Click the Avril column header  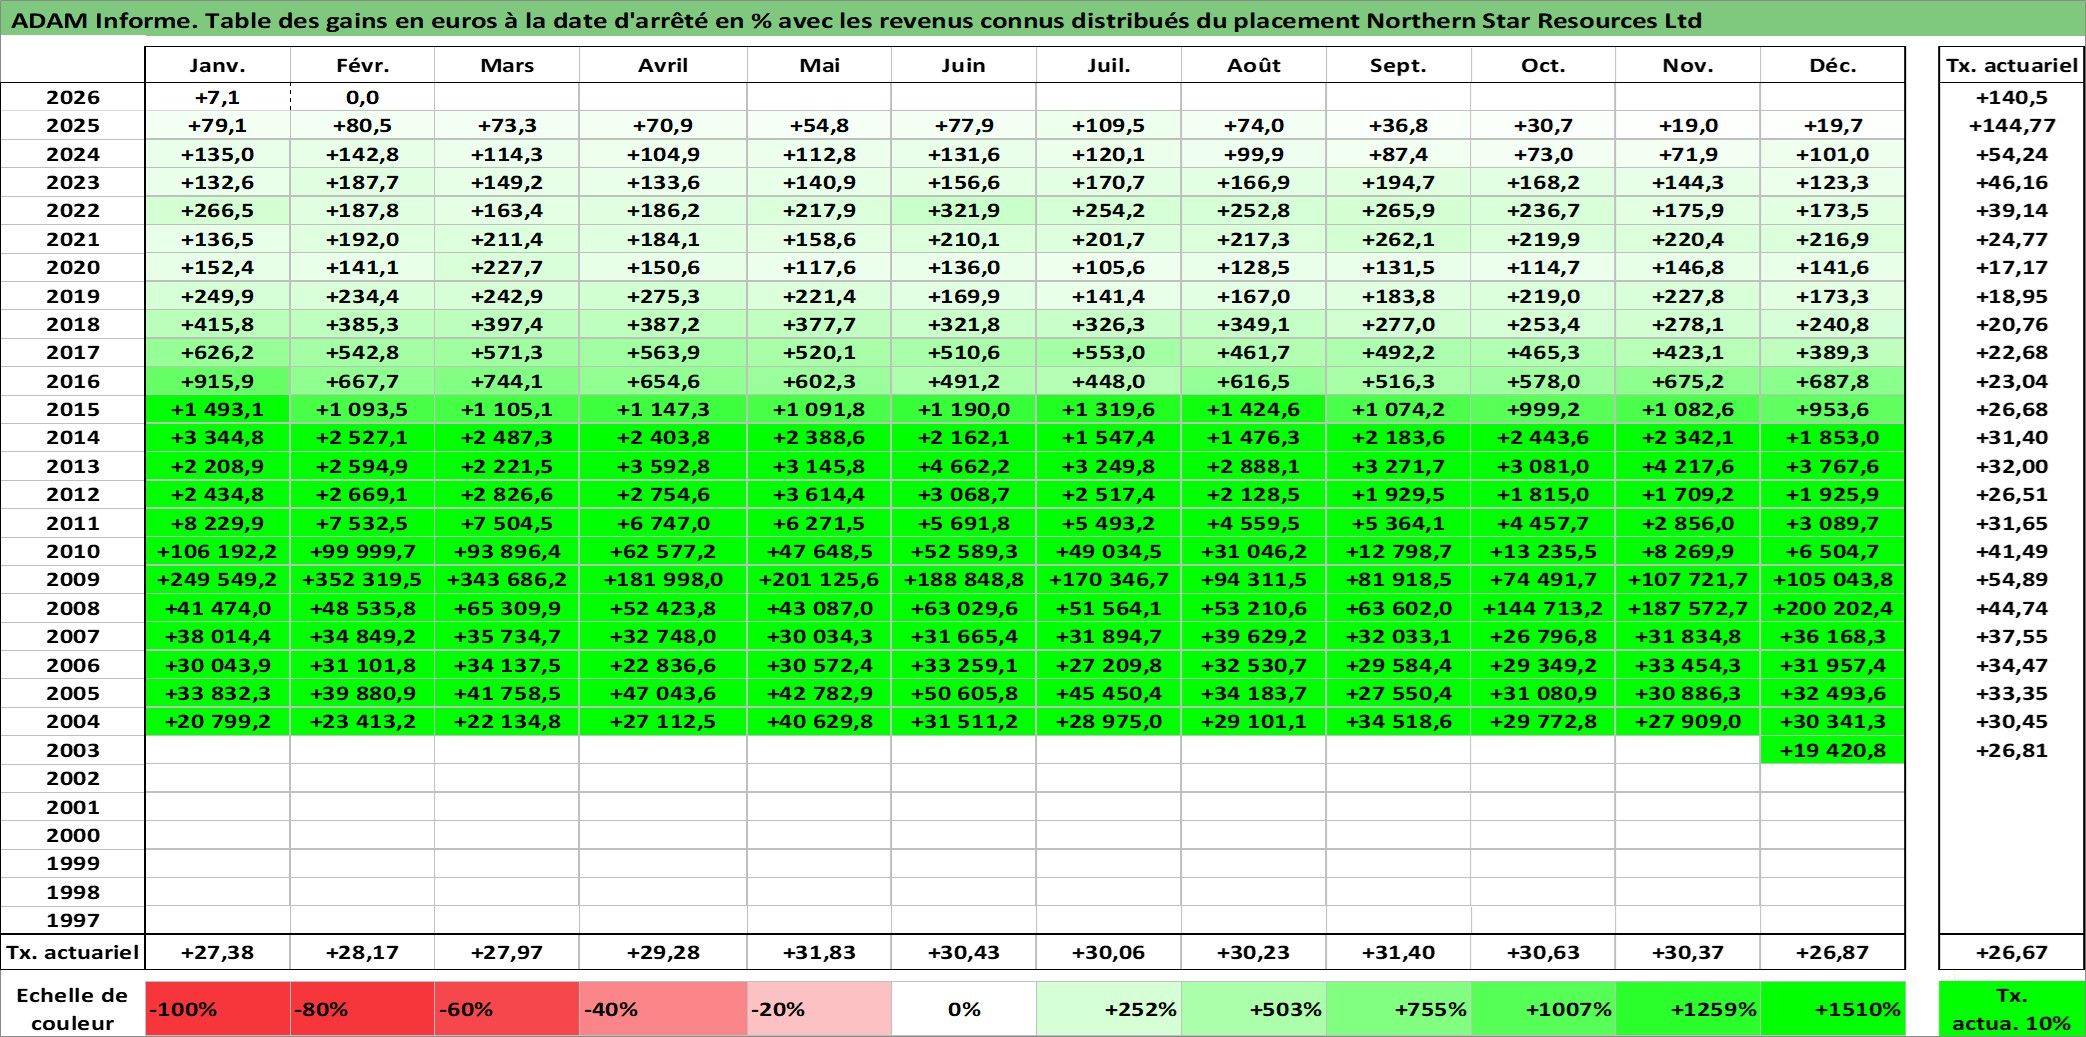click(x=663, y=65)
